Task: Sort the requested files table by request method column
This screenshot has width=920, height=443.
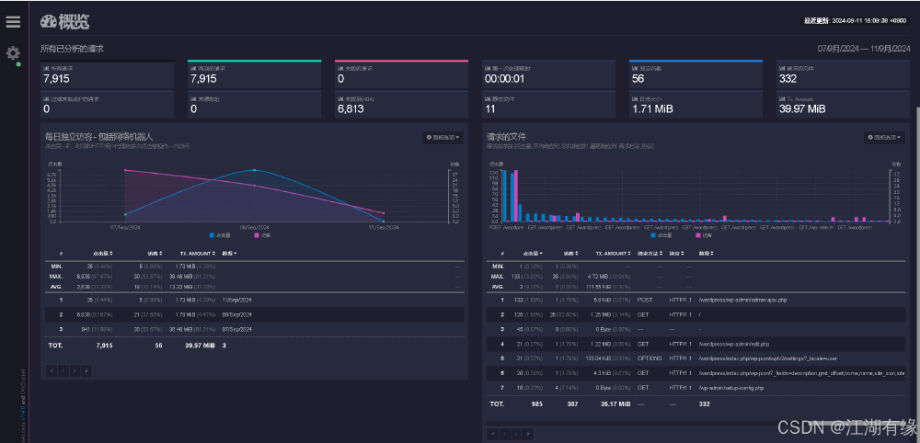Action: coord(650,253)
